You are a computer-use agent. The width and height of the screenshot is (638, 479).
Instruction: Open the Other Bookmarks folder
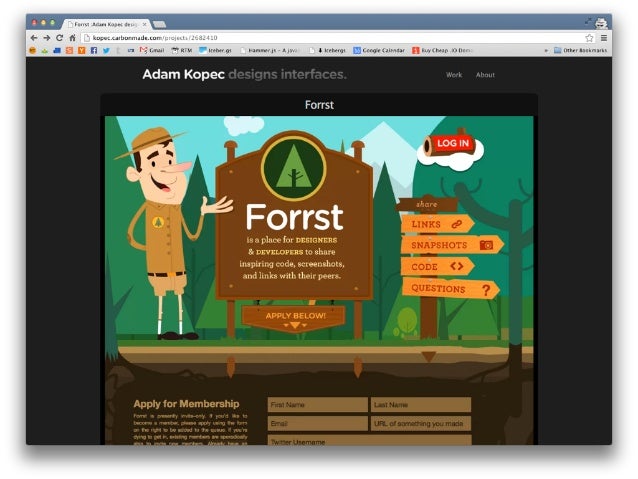[580, 50]
